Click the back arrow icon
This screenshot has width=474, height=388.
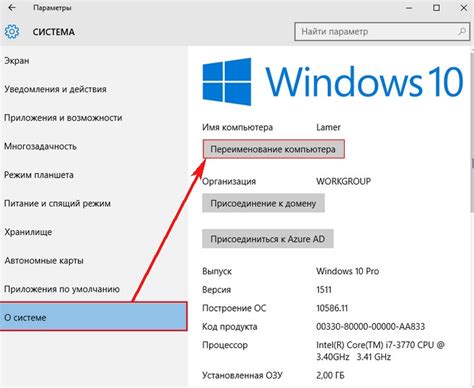[x=12, y=7]
